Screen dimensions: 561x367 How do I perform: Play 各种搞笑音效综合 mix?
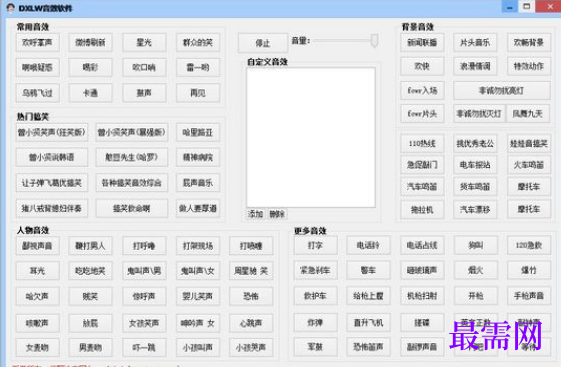click(x=132, y=183)
